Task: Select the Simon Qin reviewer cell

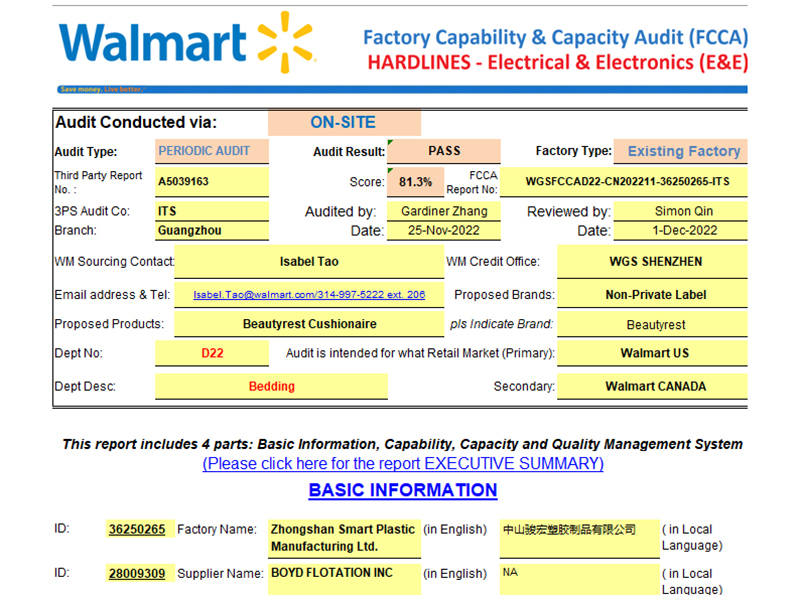Action: coord(685,211)
